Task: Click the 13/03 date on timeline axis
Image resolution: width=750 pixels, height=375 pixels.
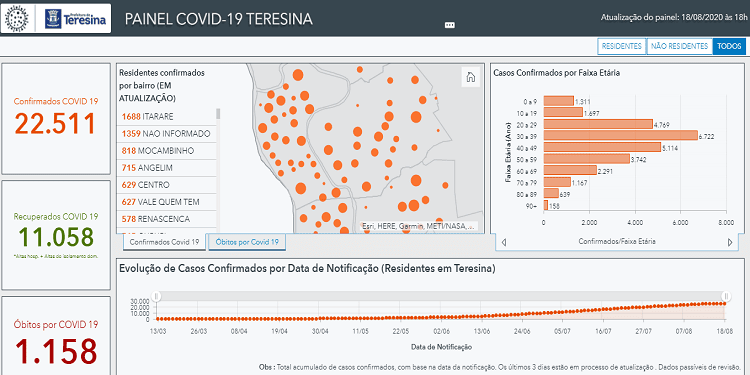Action: click(x=158, y=331)
